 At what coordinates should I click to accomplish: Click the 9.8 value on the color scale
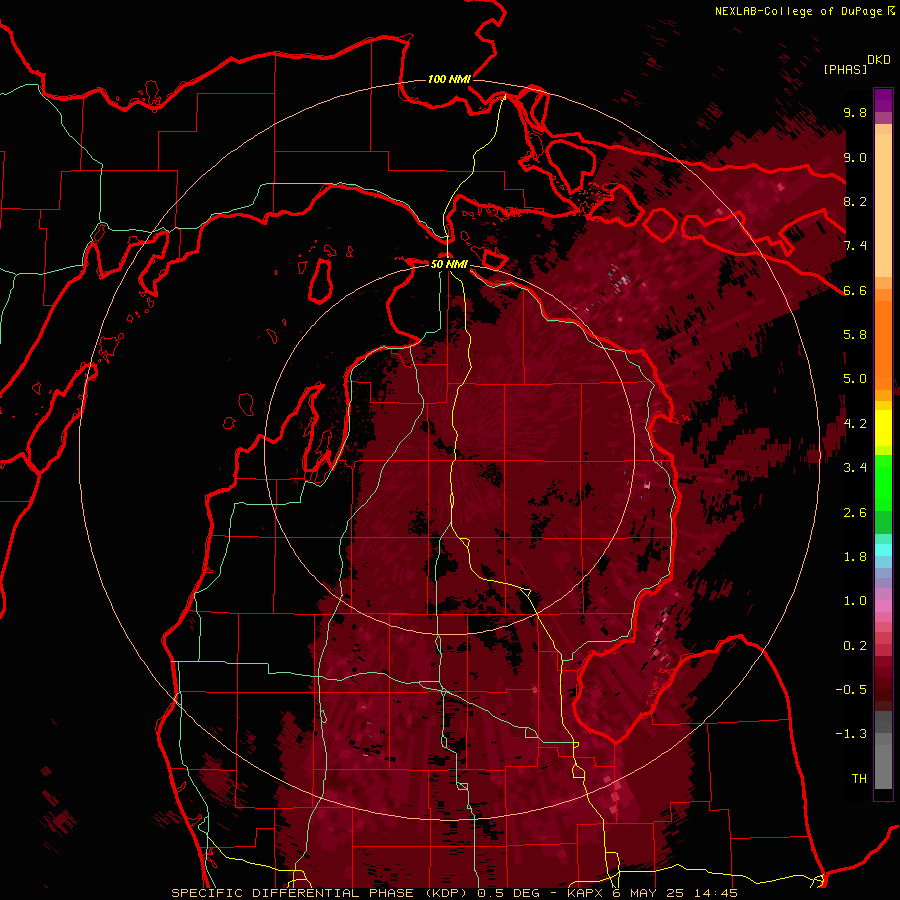(855, 112)
